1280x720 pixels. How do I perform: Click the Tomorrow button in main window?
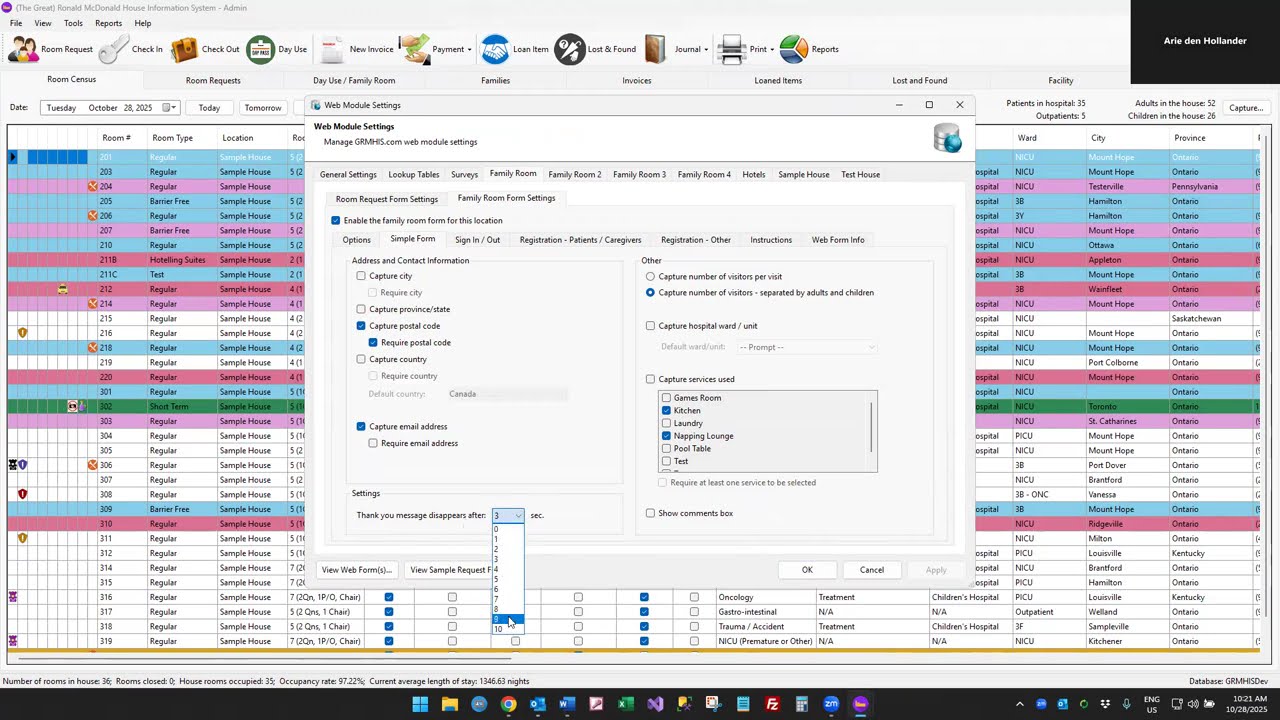coord(263,108)
